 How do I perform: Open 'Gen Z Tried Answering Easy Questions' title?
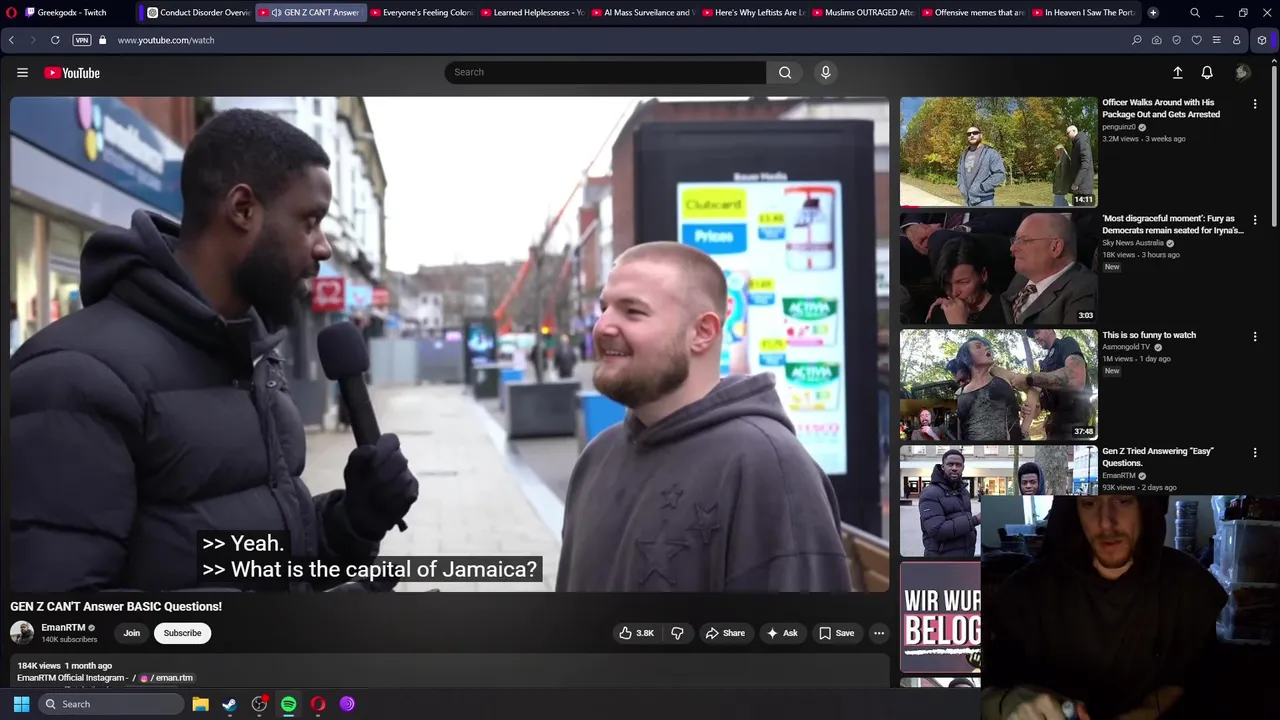[1158, 457]
